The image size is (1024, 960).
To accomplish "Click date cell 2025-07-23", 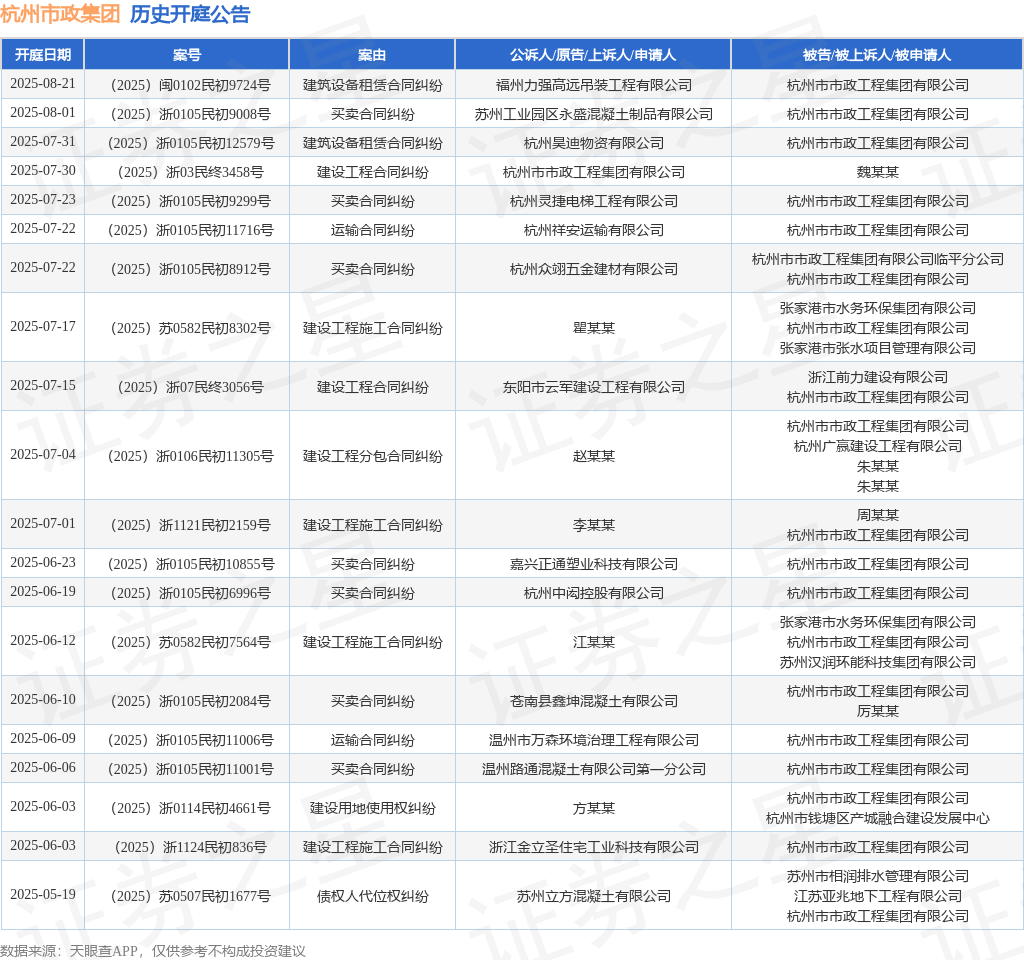I will pyautogui.click(x=43, y=199).
